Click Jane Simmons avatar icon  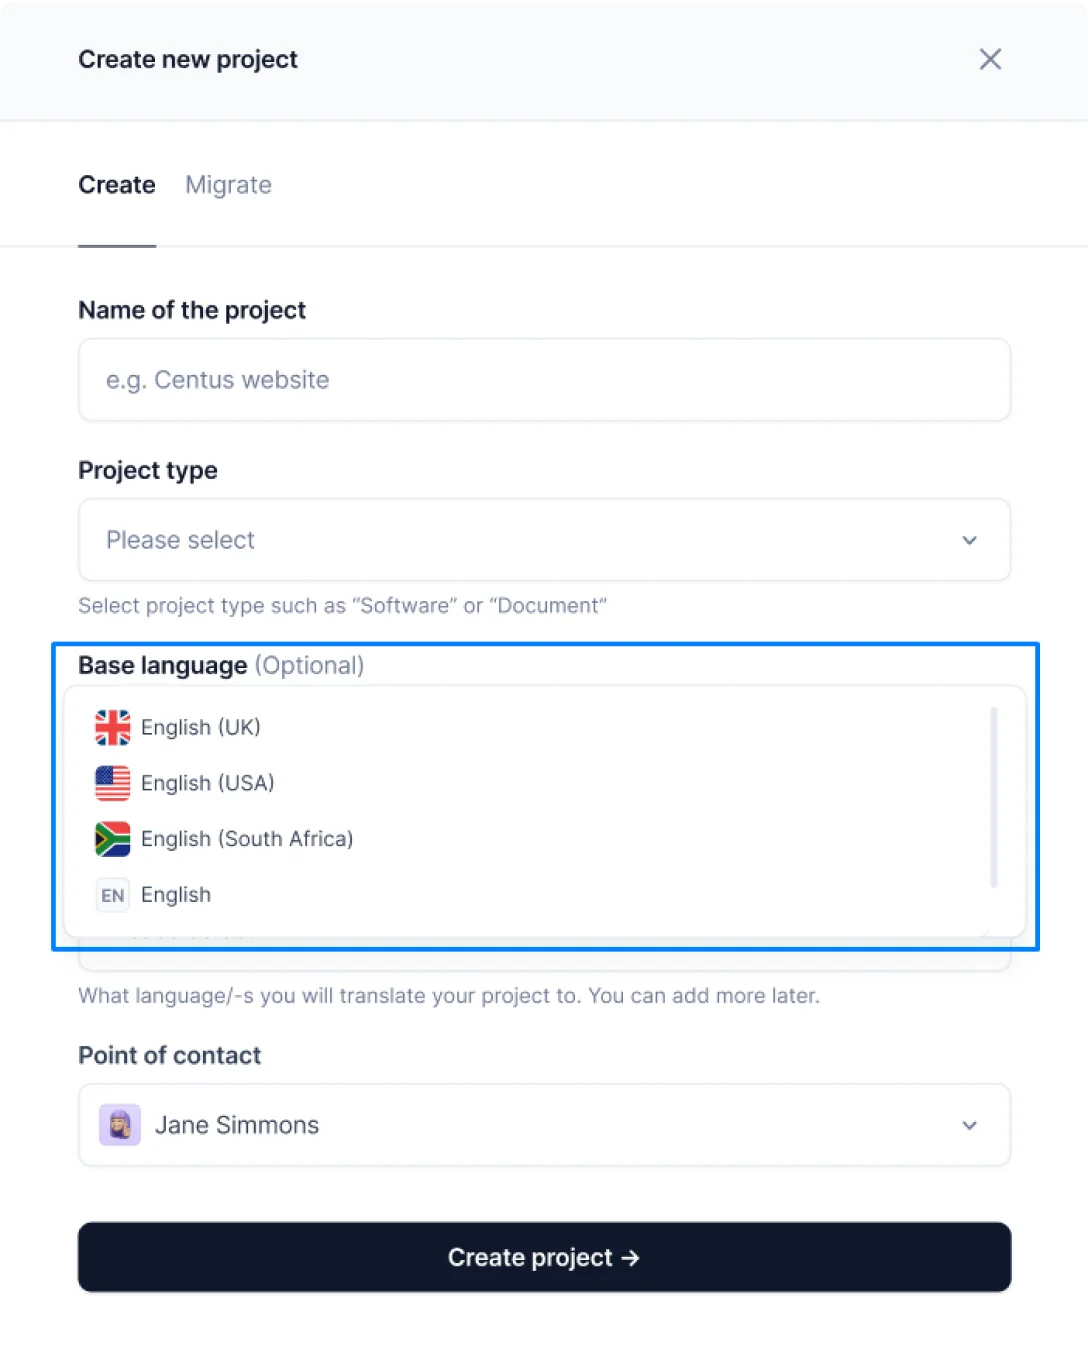pyautogui.click(x=120, y=1125)
